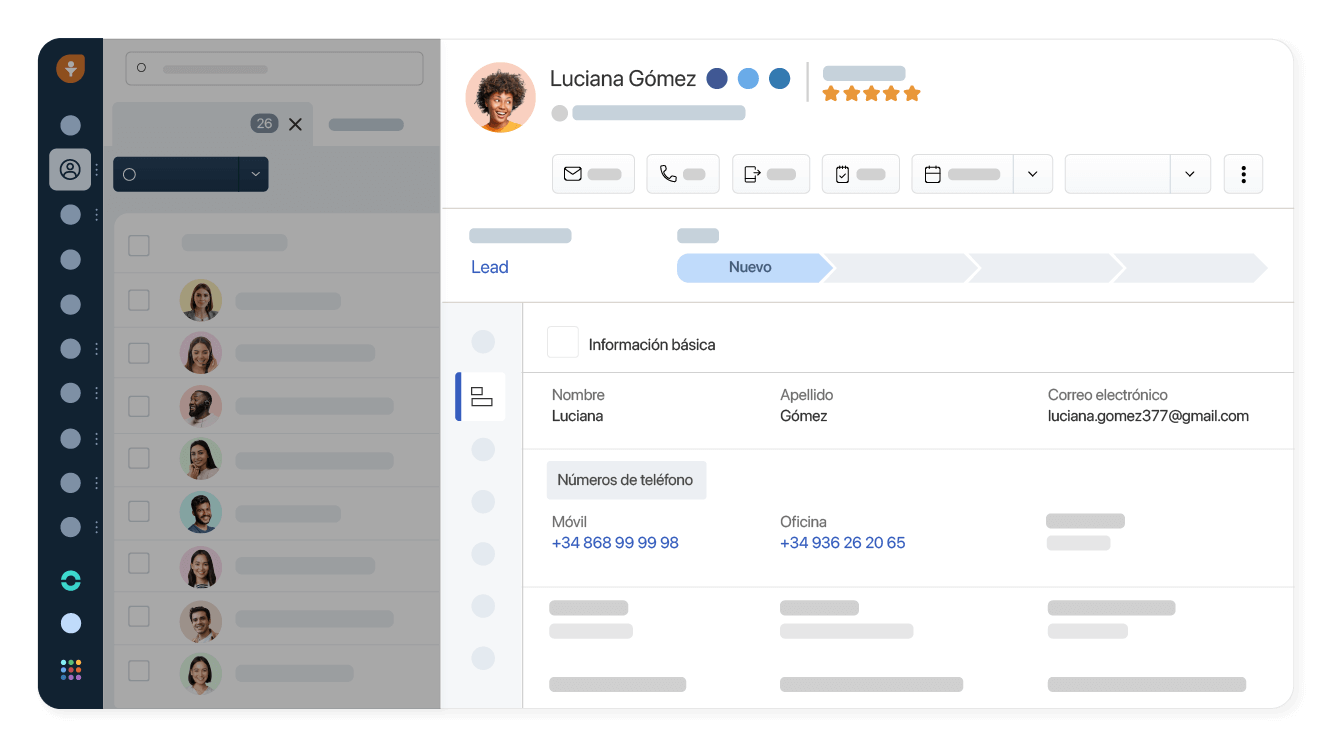Select the Nuevo lifecycle stage
This screenshot has width=1332, height=747.
click(x=751, y=268)
